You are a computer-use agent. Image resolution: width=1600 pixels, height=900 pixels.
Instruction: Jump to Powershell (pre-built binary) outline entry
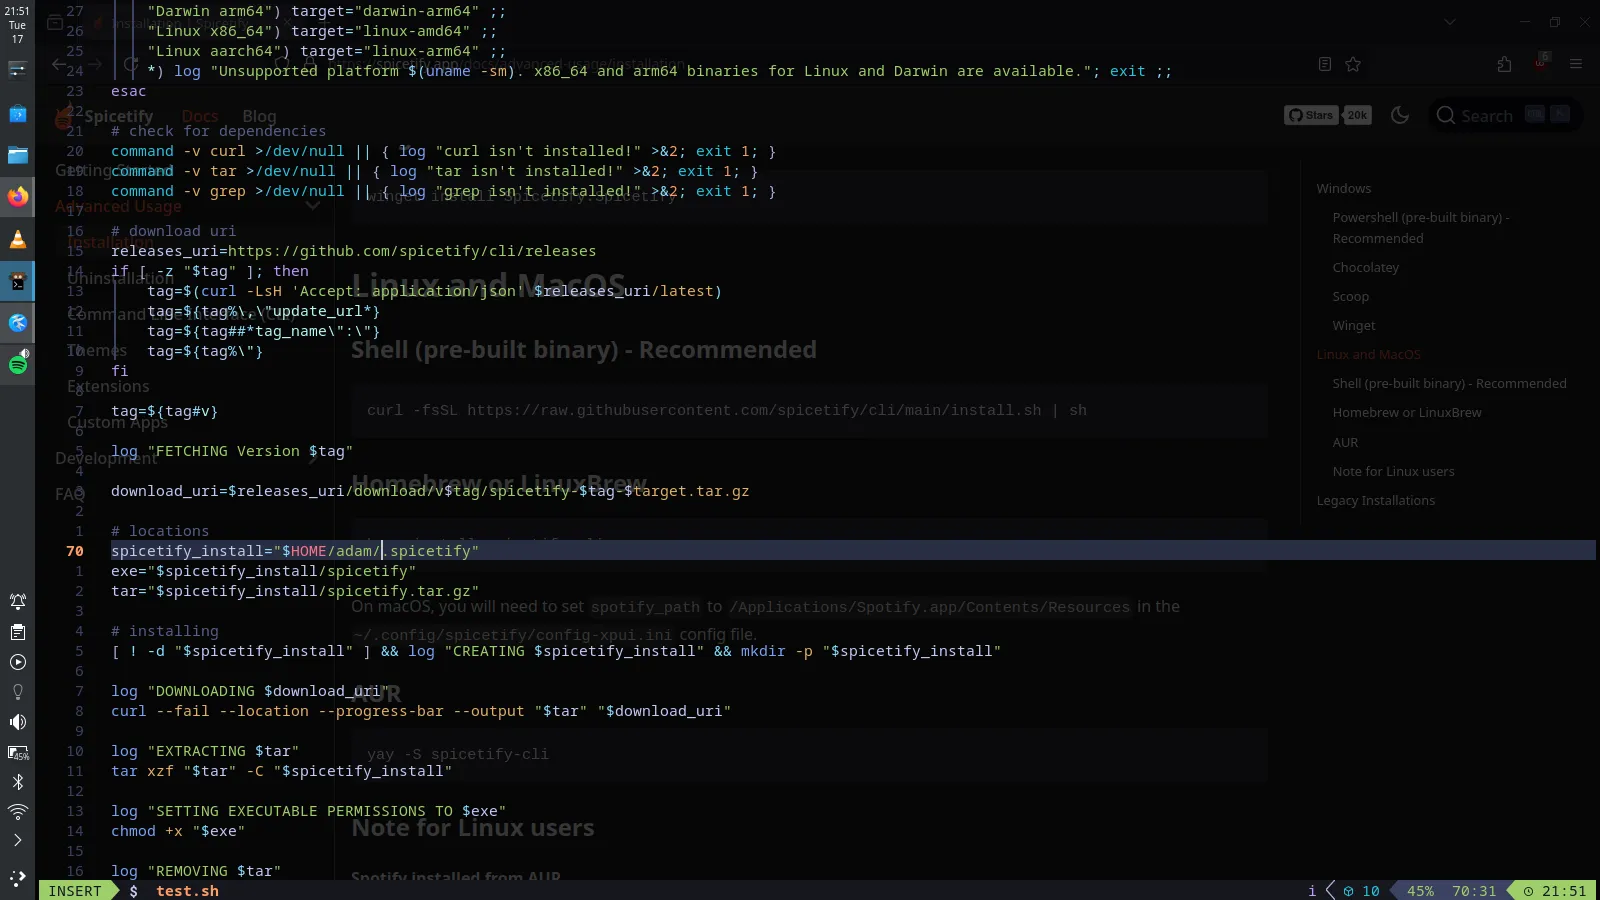tap(1421, 228)
